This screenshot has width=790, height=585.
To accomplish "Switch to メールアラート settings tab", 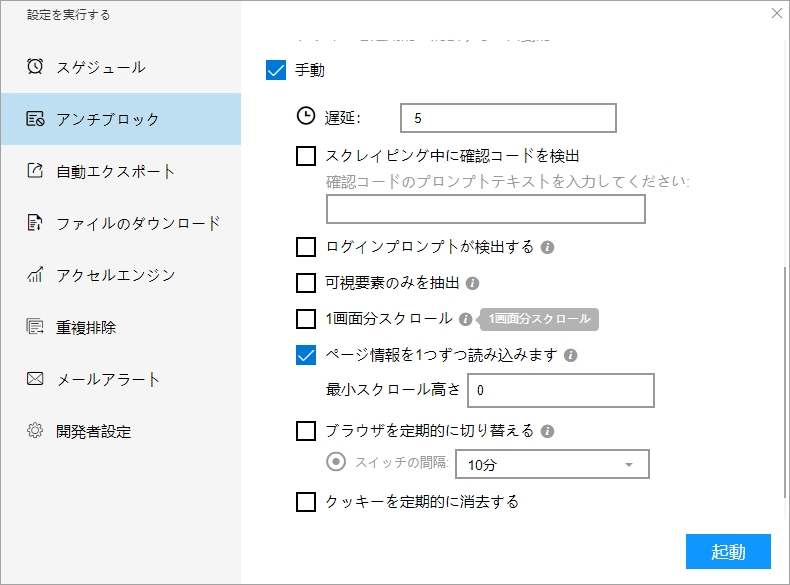I will pos(108,379).
